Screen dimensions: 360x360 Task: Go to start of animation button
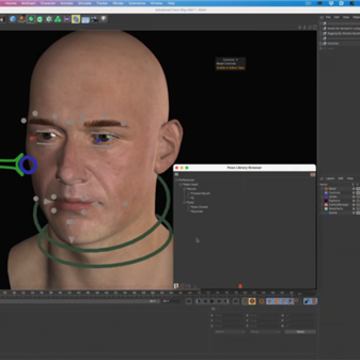[189, 301]
